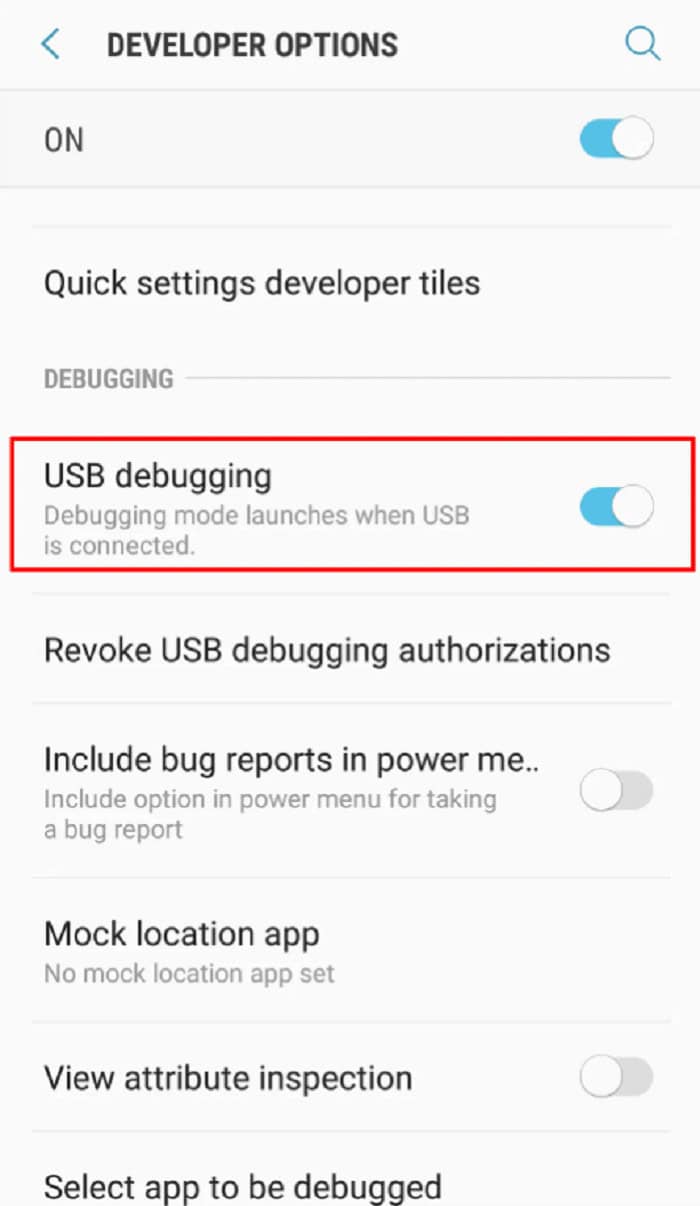Click the No mock location app set subtitle
The width and height of the screenshot is (700, 1206).
point(190,973)
